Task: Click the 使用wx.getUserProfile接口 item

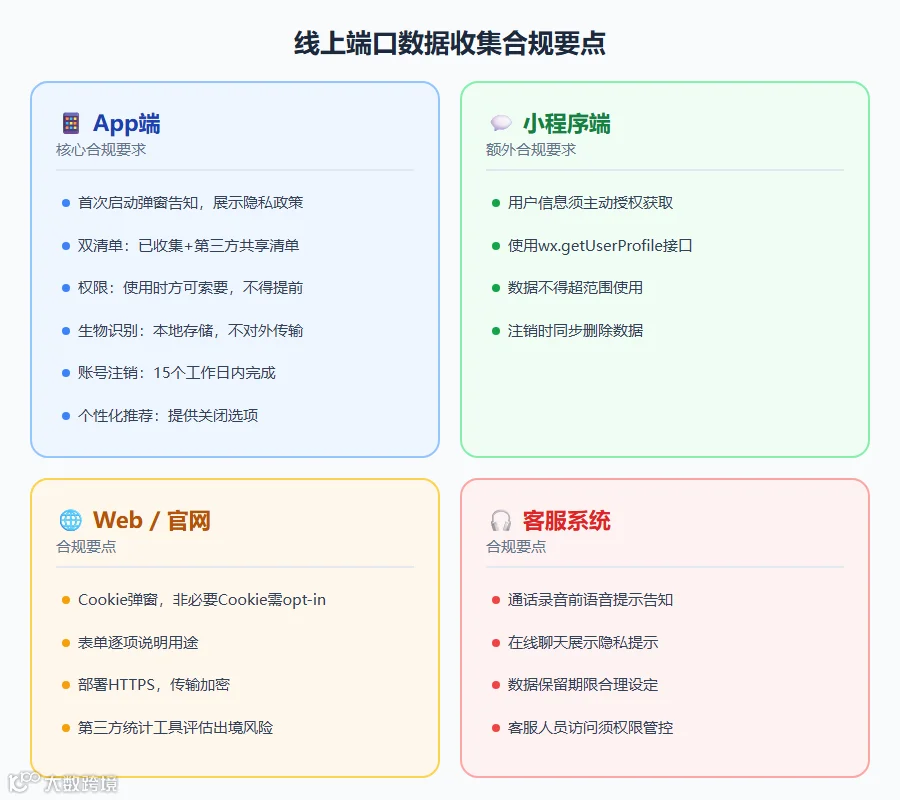Action: [600, 246]
